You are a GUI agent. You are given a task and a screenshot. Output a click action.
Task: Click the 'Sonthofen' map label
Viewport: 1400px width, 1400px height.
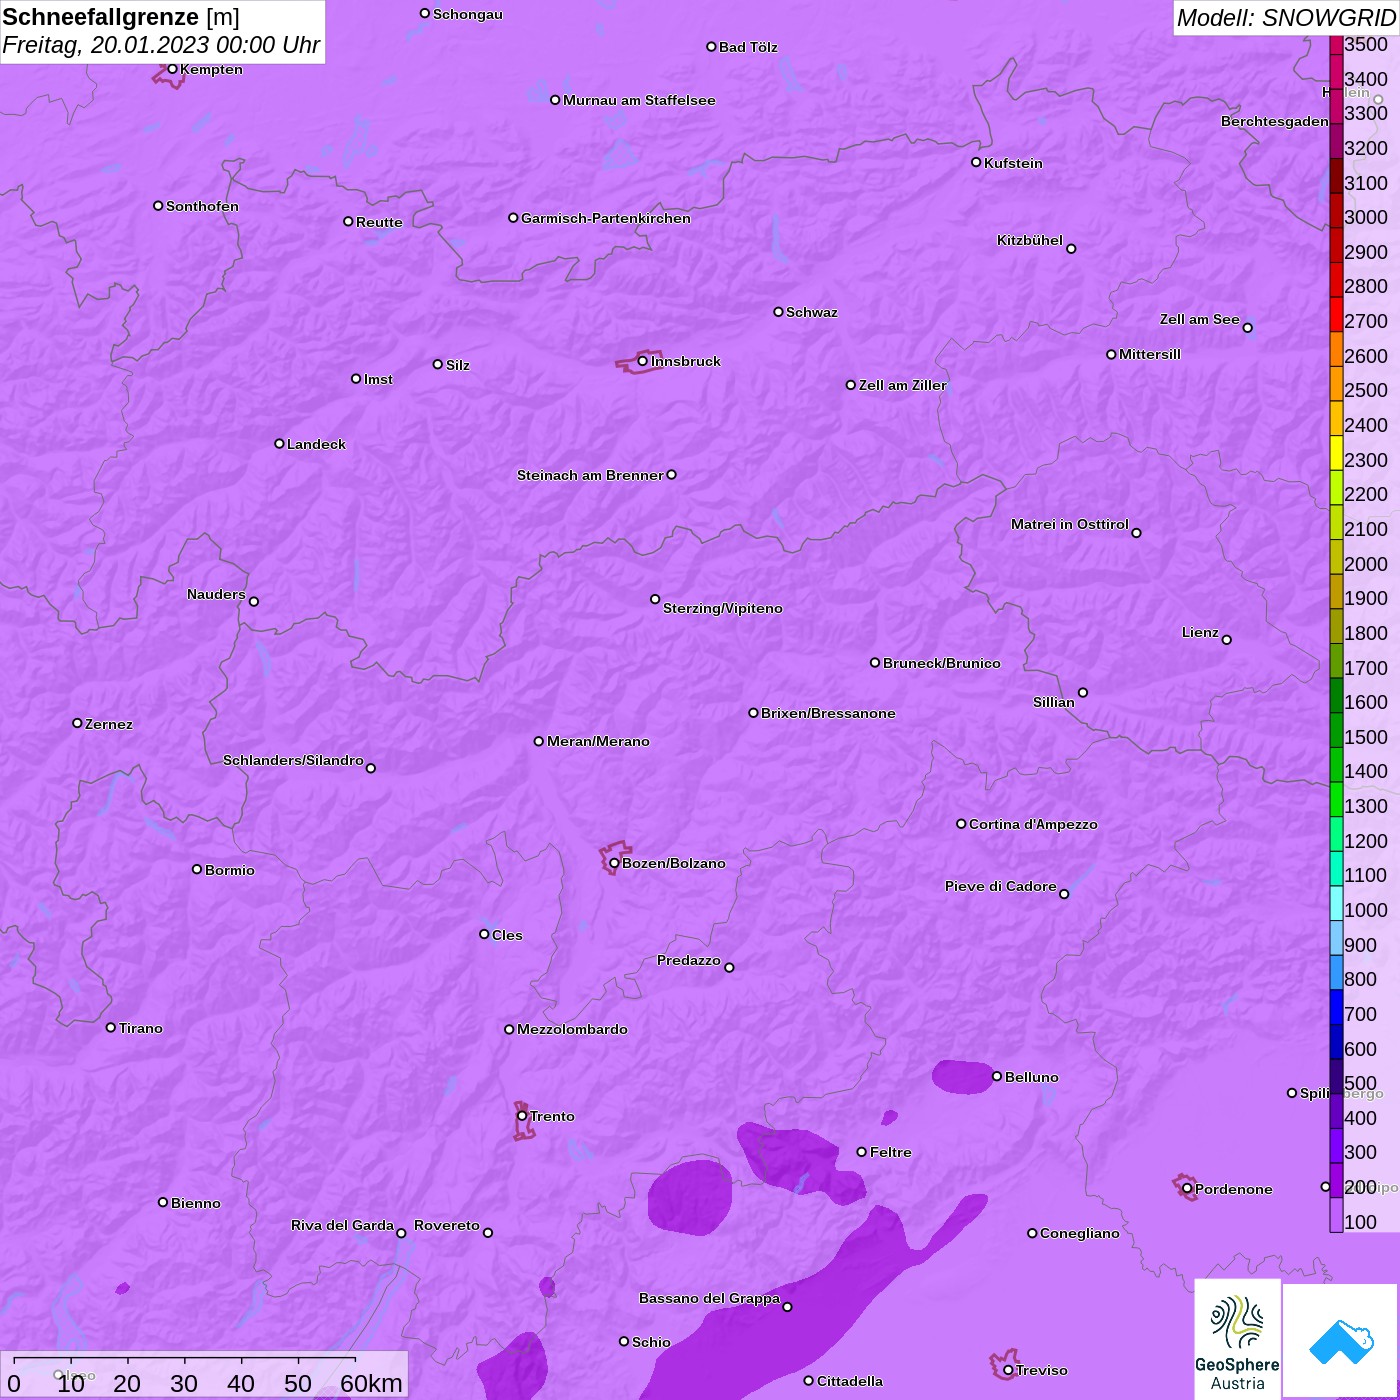coord(202,206)
